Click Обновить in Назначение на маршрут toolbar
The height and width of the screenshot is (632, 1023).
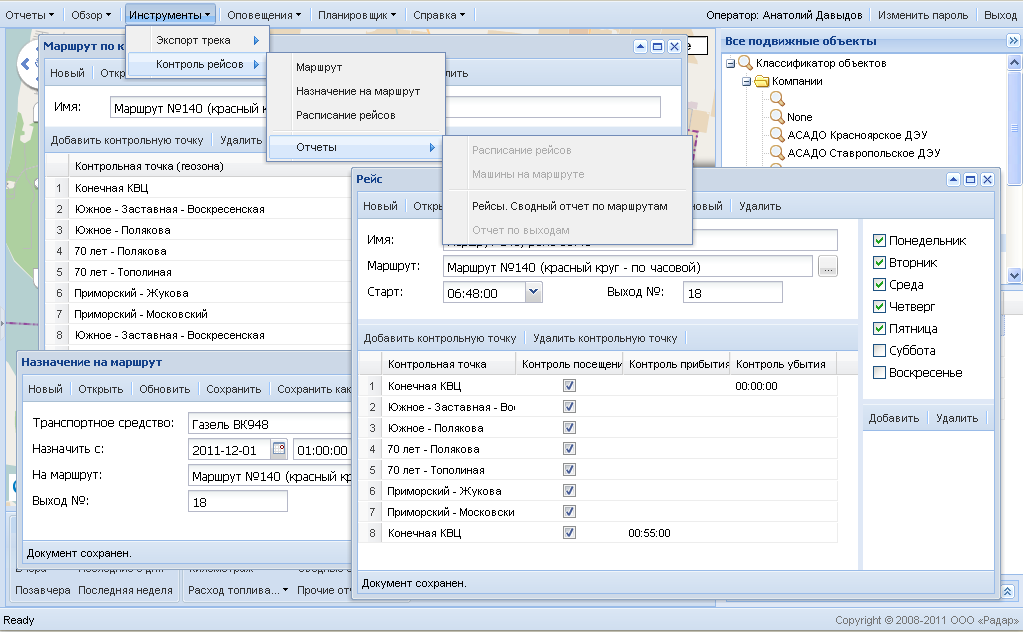pos(164,389)
